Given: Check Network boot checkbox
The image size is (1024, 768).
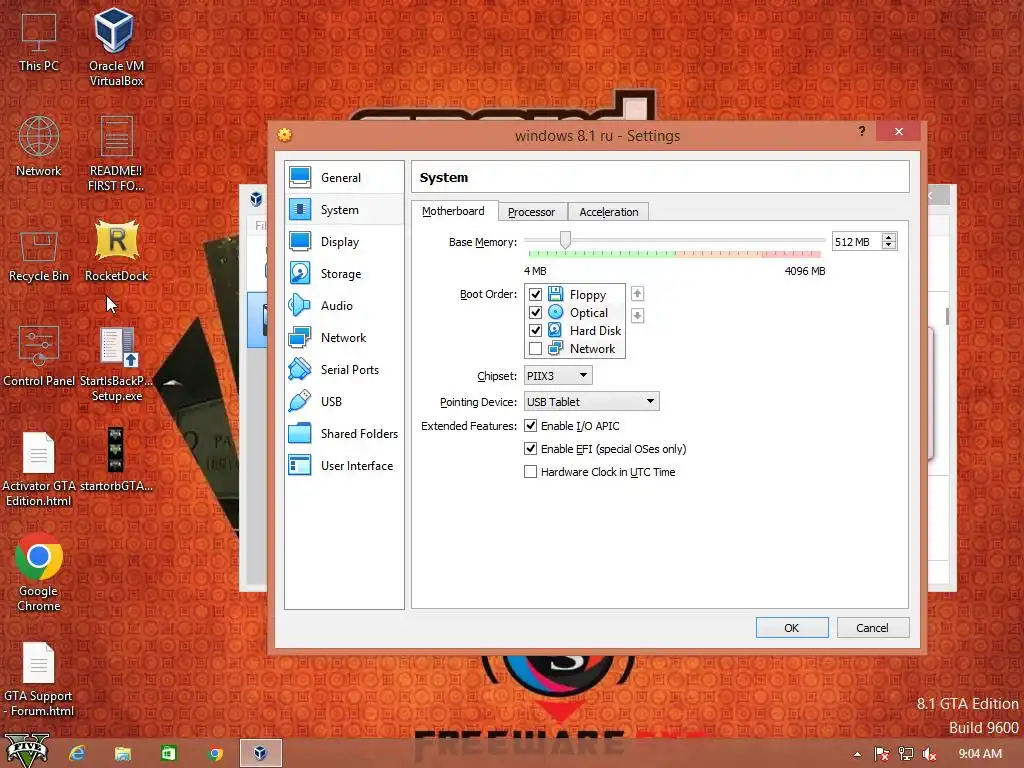Looking at the screenshot, I should click(536, 349).
